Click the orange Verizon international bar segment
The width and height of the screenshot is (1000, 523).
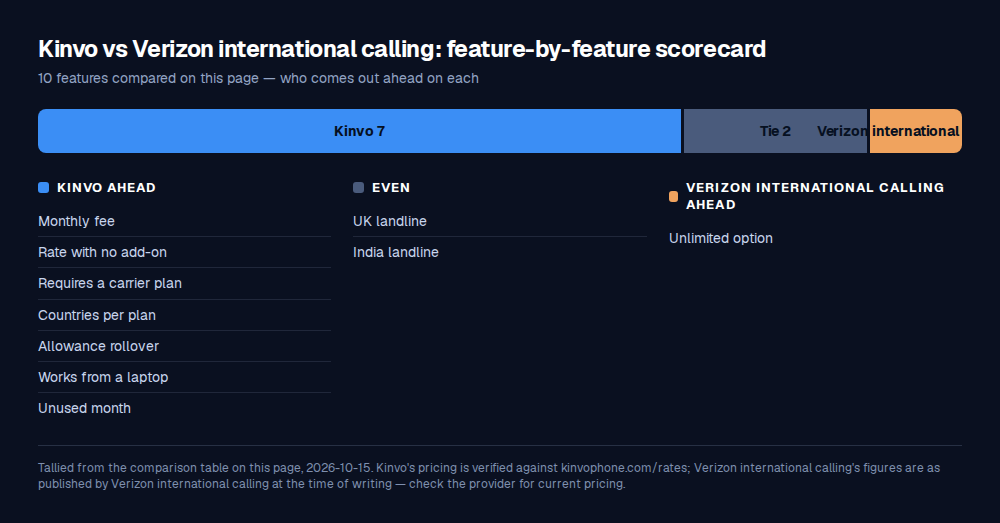pyautogui.click(x=916, y=131)
